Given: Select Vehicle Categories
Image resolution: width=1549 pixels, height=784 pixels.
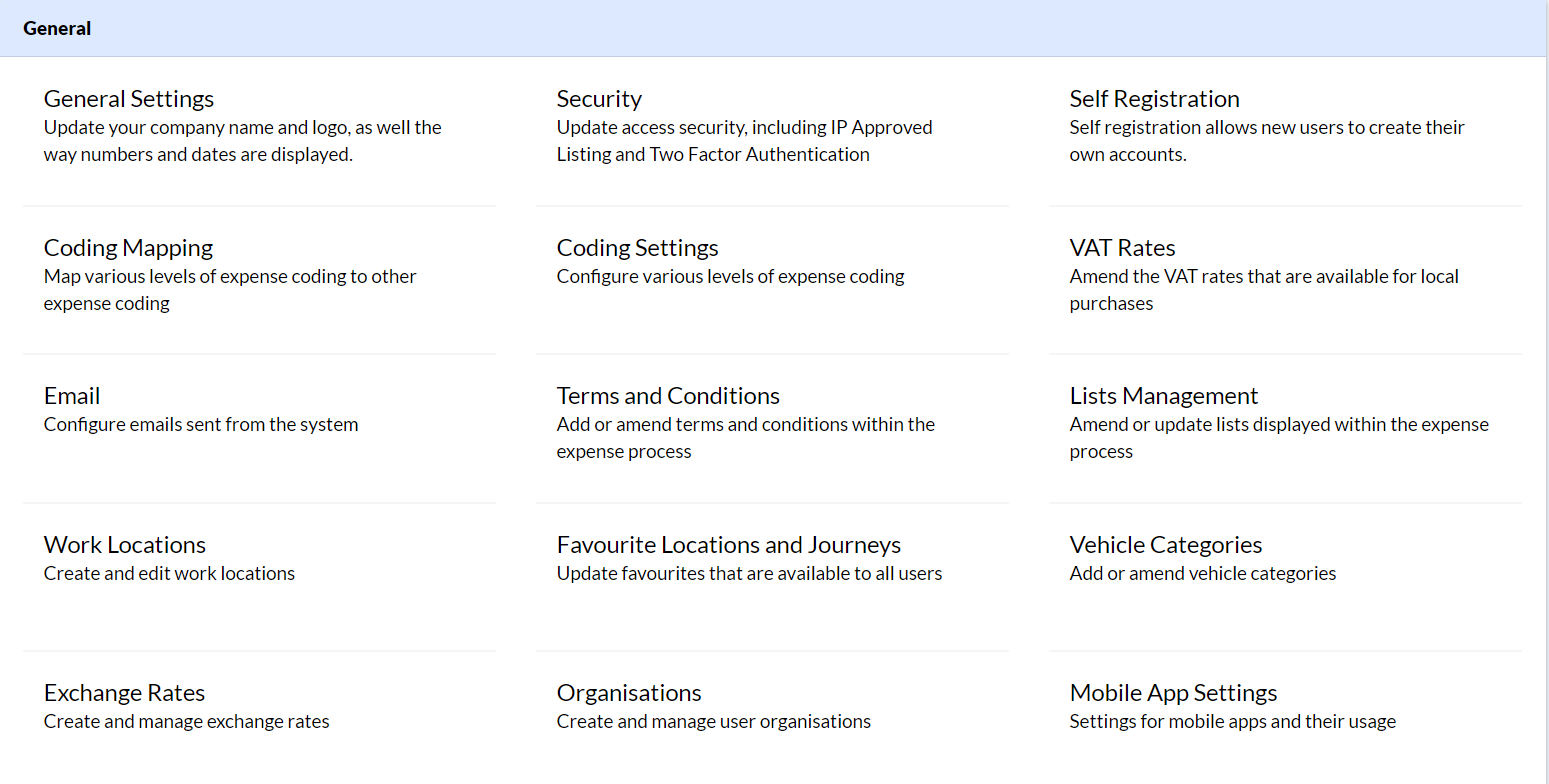Looking at the screenshot, I should (1166, 545).
